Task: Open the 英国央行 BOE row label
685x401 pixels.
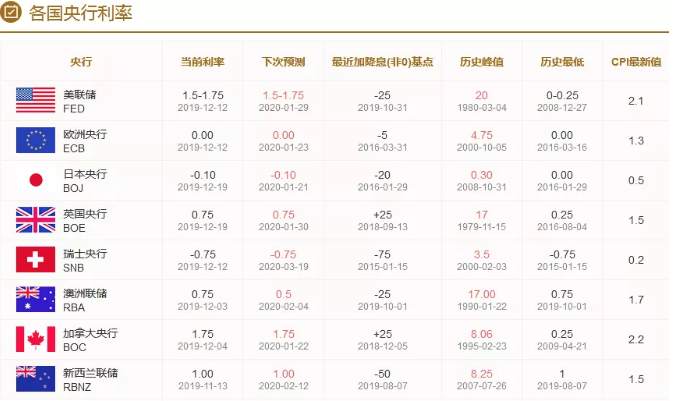Action: [x=85, y=221]
